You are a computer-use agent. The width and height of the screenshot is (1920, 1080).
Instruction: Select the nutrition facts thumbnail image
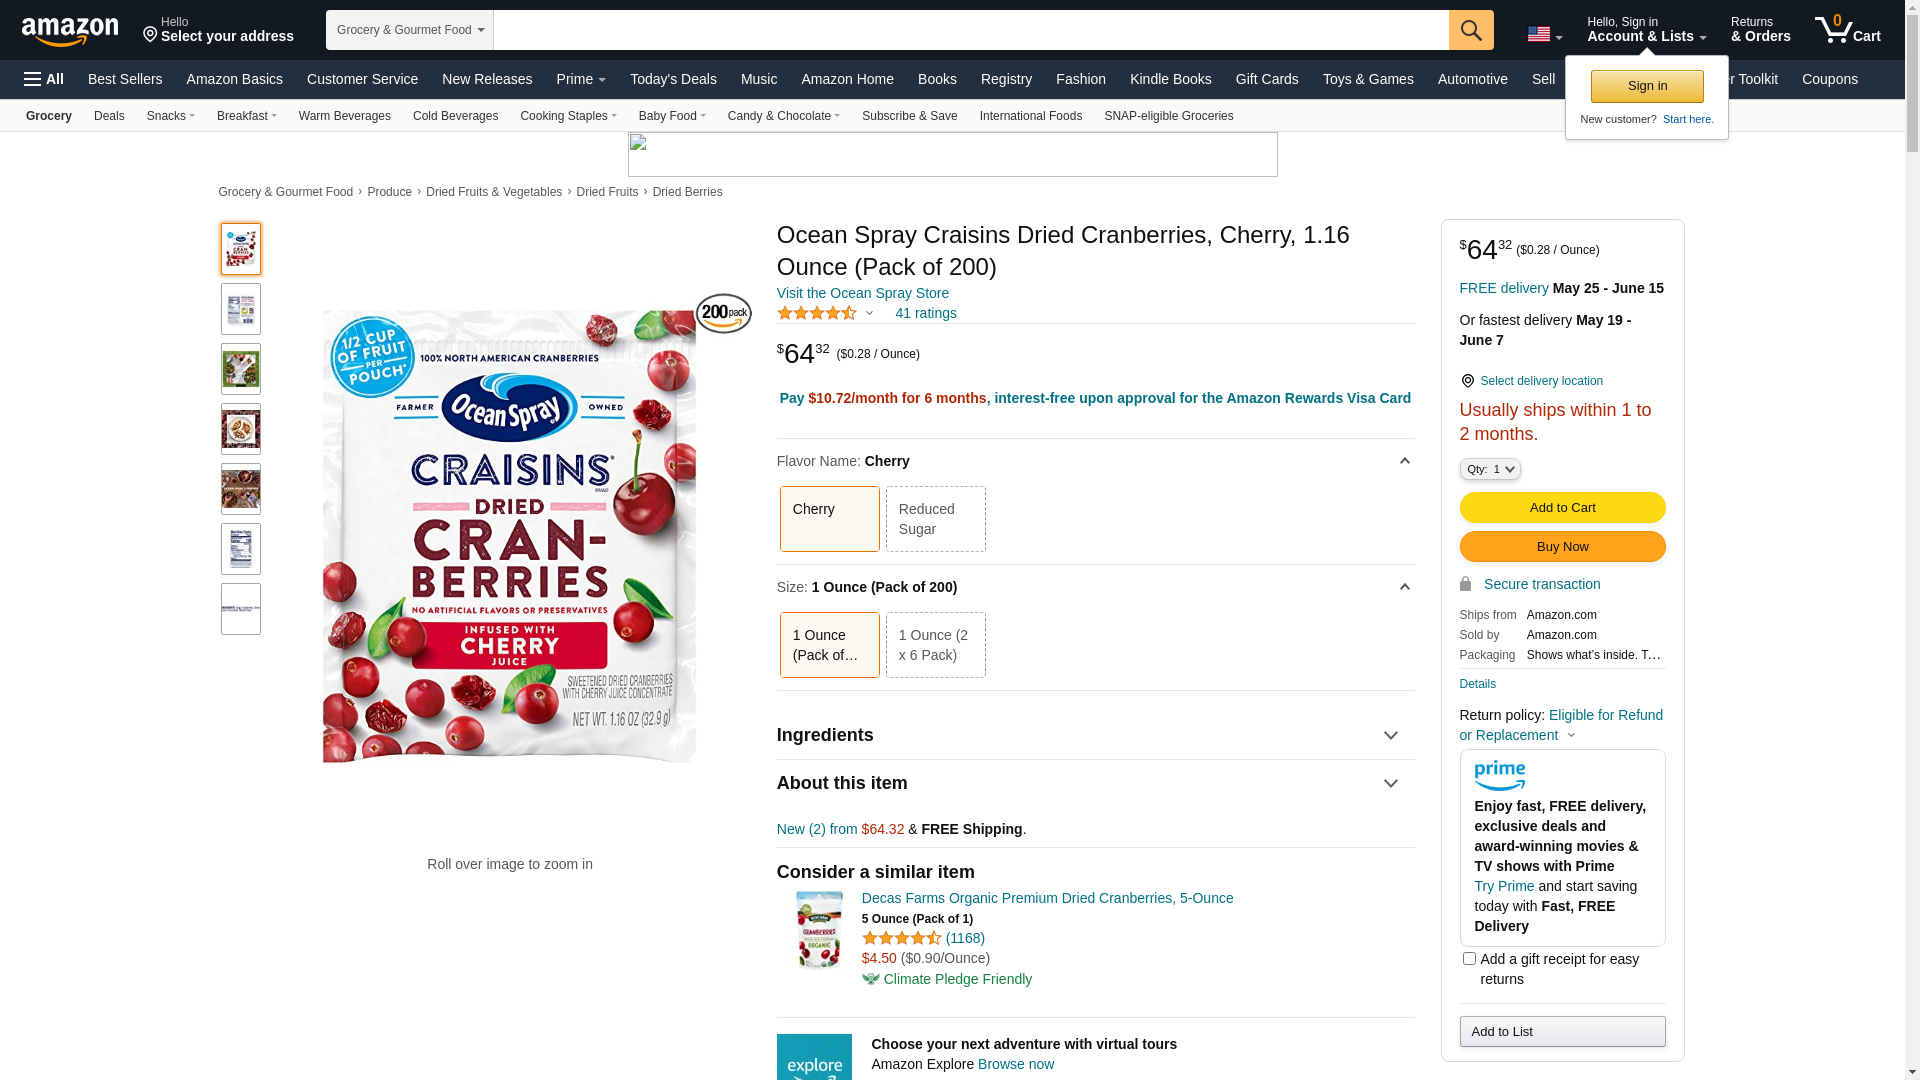tap(241, 549)
